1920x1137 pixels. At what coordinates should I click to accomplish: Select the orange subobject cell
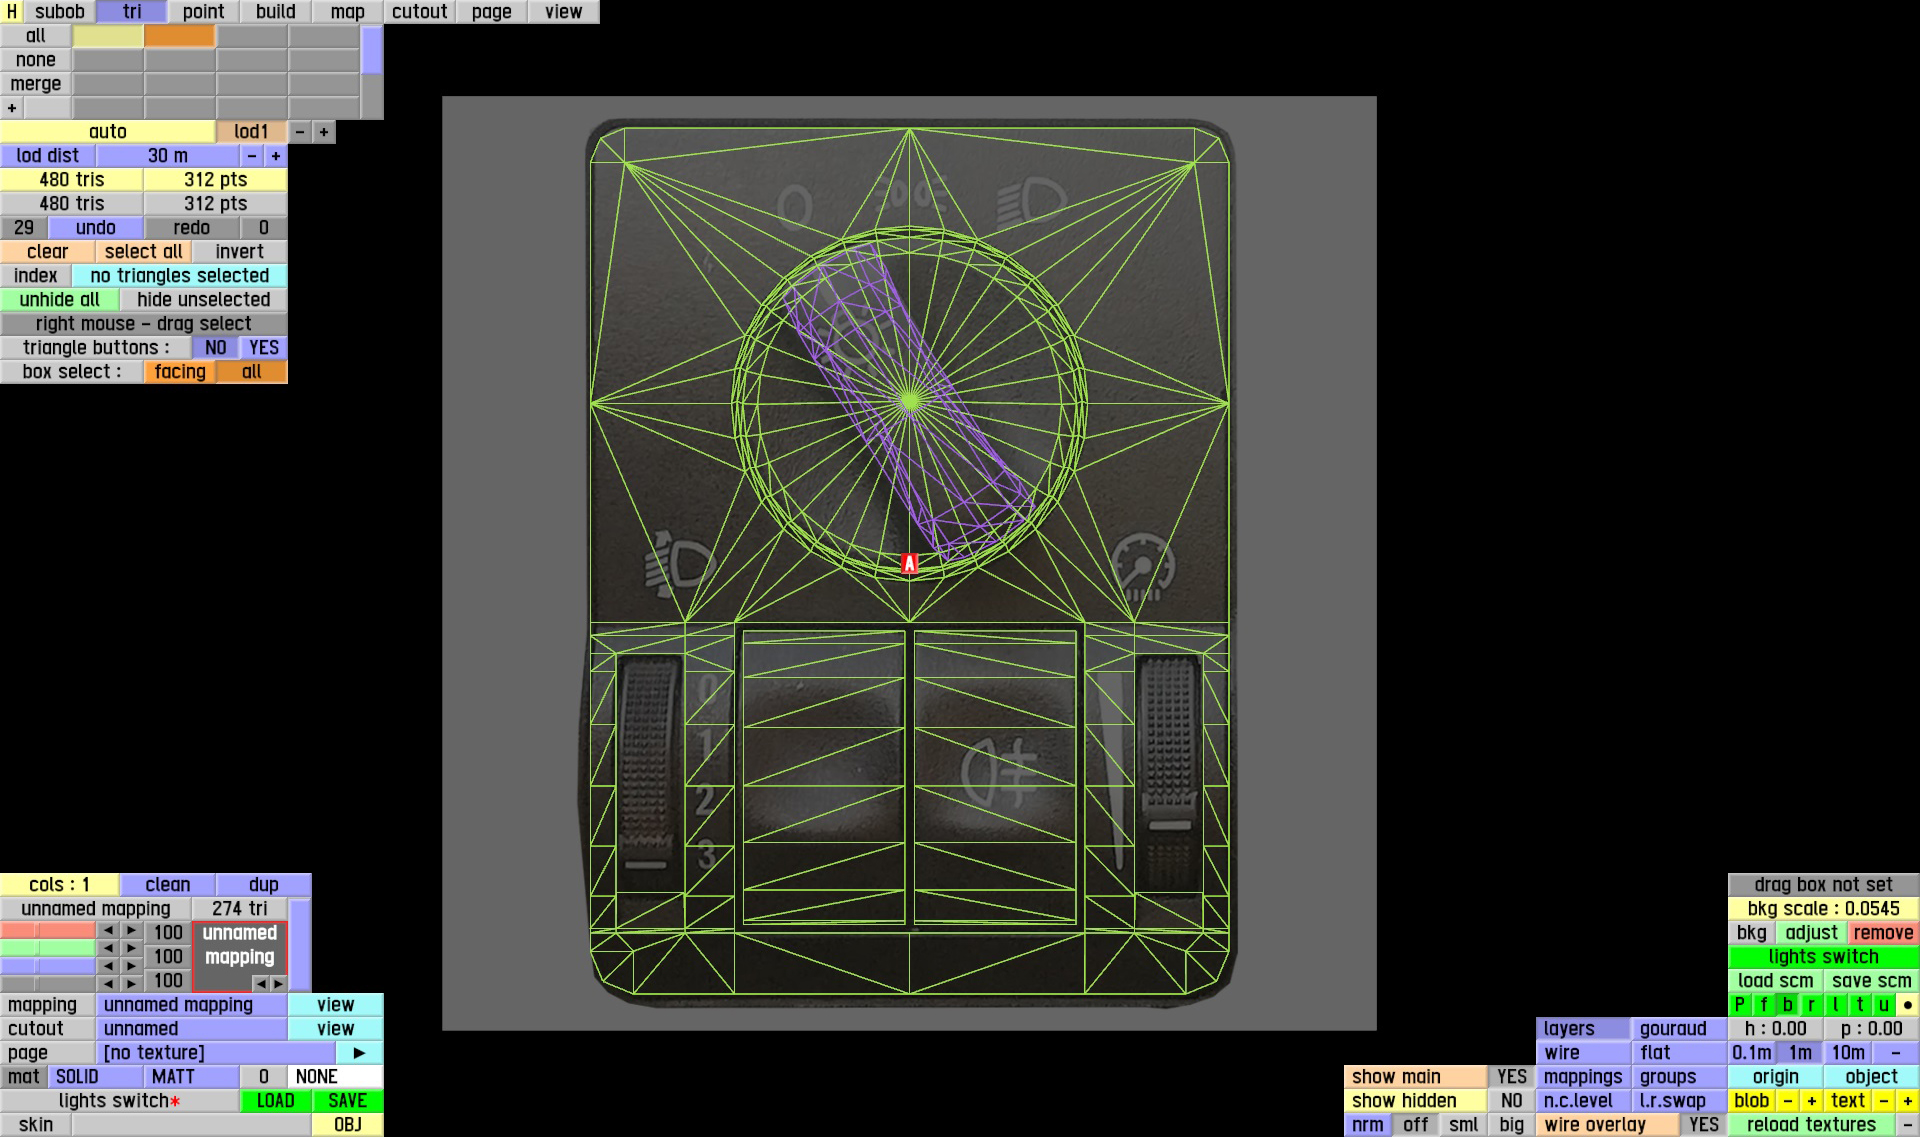179,36
